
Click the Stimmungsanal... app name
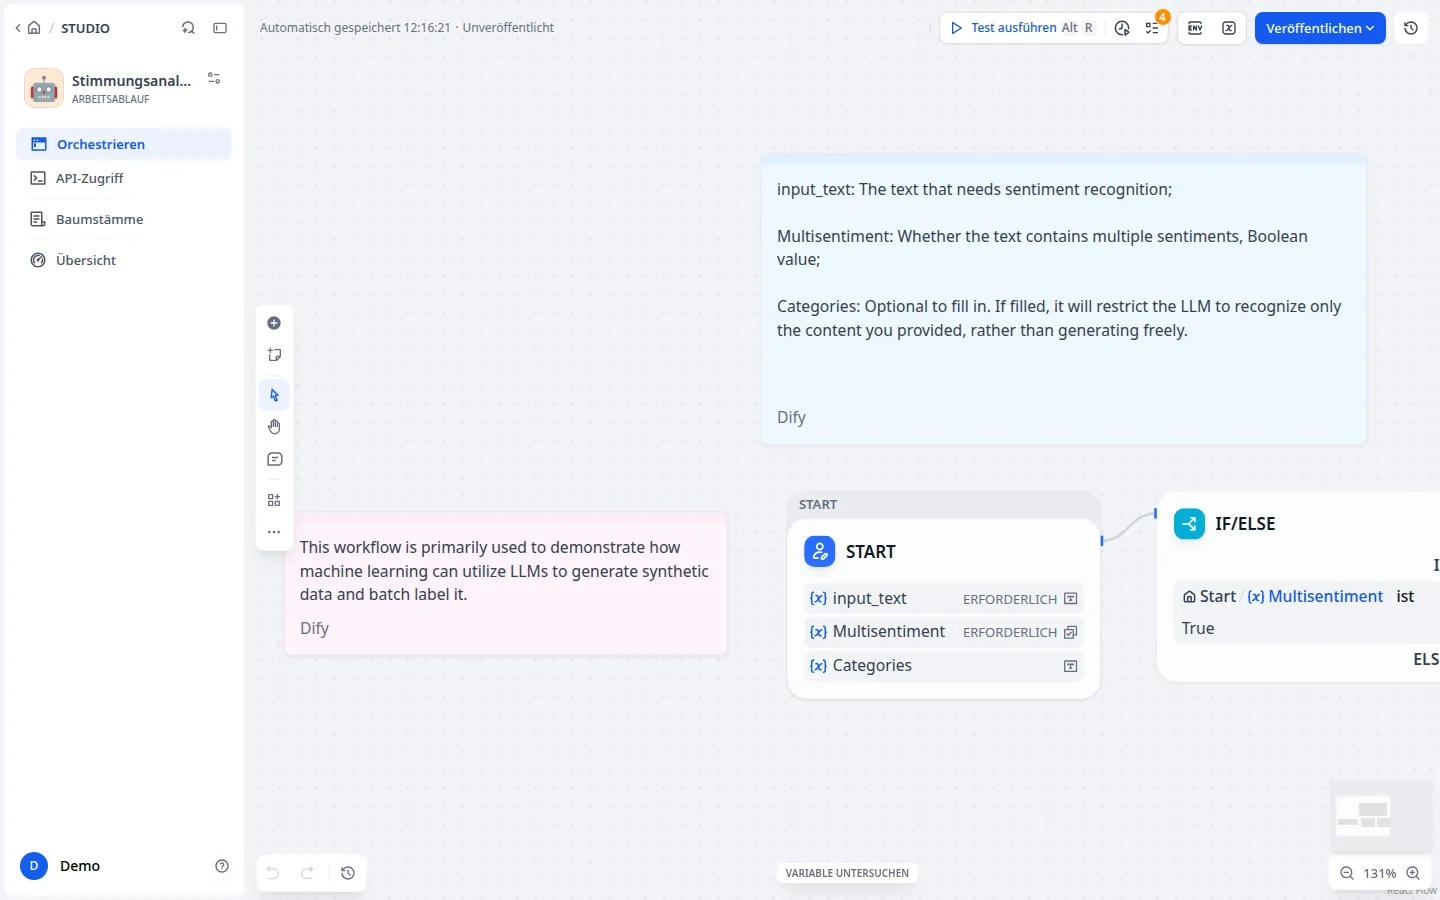point(131,80)
